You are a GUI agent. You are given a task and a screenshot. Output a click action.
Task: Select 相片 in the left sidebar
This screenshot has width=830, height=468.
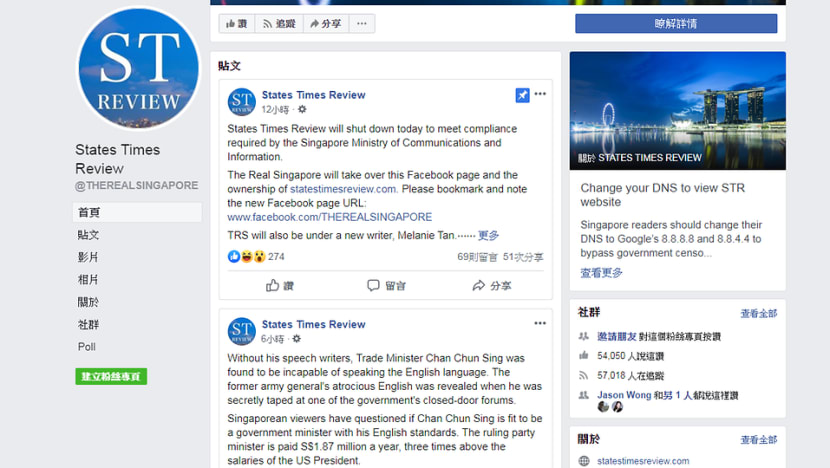(88, 280)
